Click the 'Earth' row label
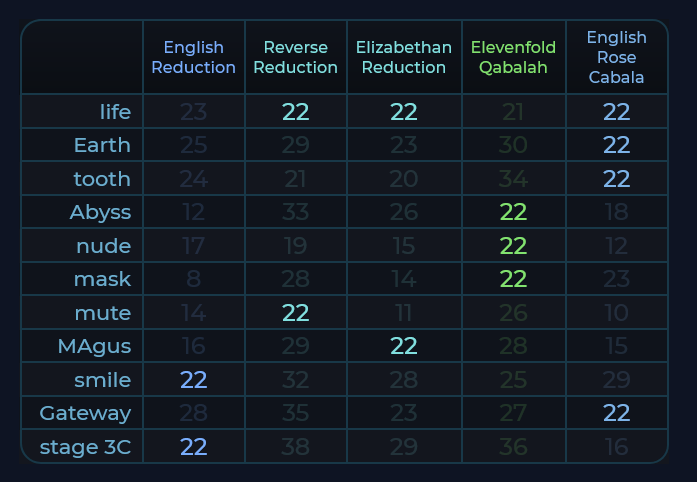This screenshot has width=697, height=482. [x=102, y=145]
